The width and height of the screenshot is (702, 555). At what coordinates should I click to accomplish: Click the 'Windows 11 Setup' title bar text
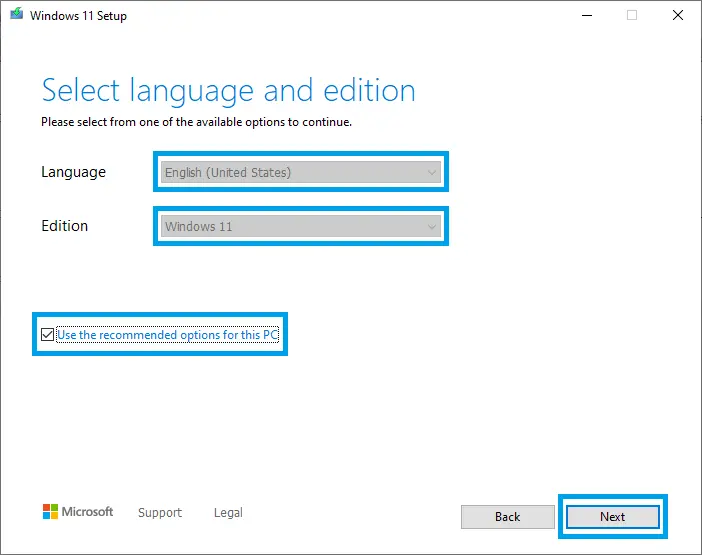pos(81,16)
